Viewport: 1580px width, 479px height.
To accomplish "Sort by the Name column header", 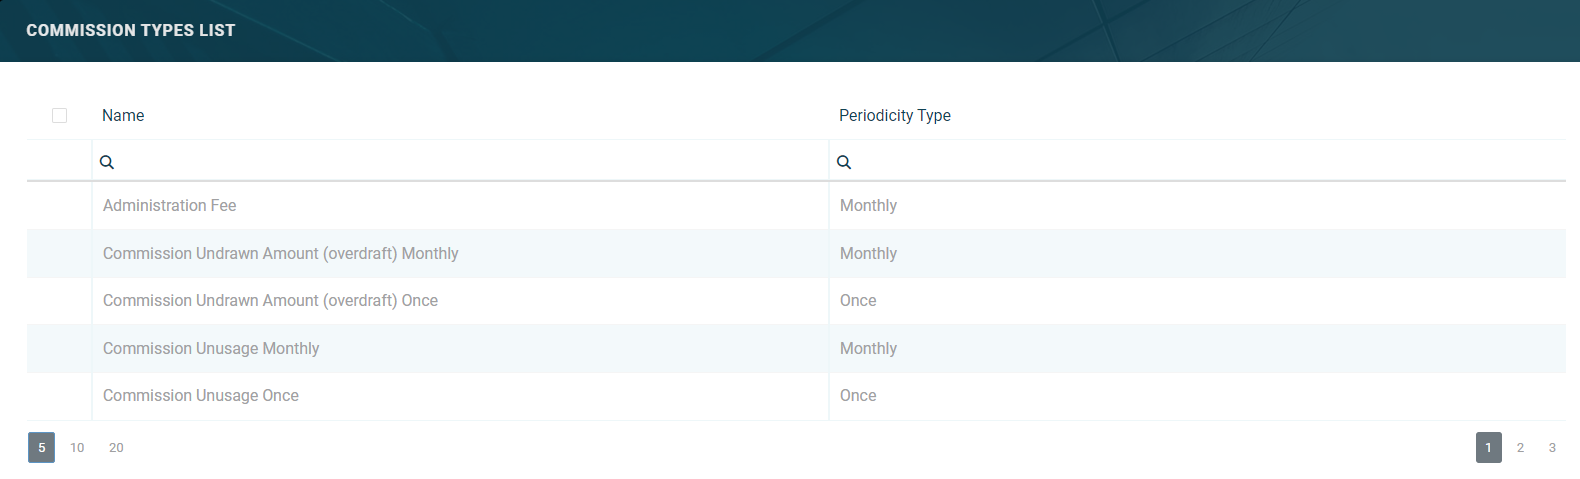I will click(123, 116).
